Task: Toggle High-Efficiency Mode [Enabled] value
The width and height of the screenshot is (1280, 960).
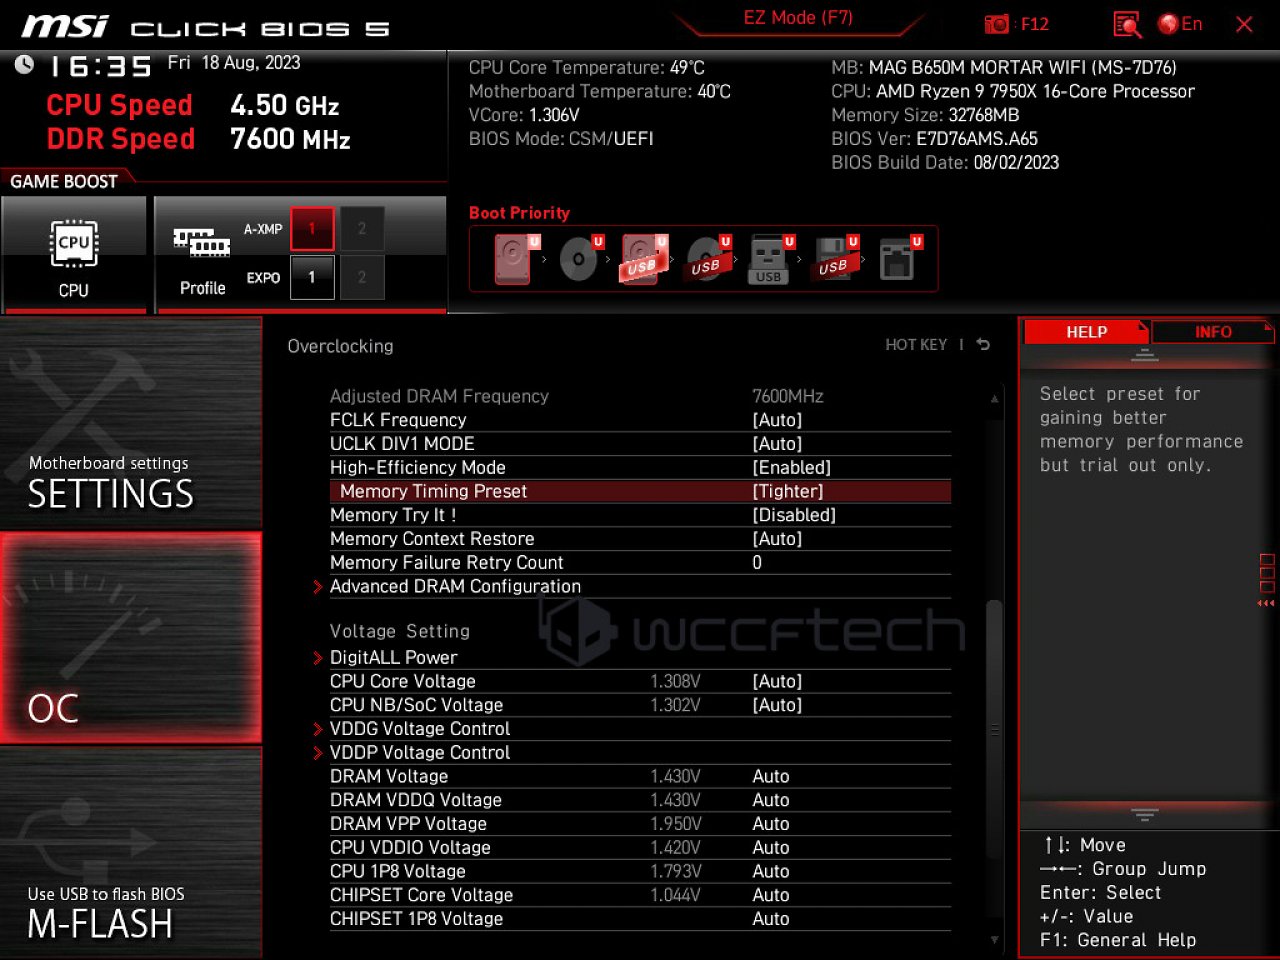Action: click(x=792, y=468)
